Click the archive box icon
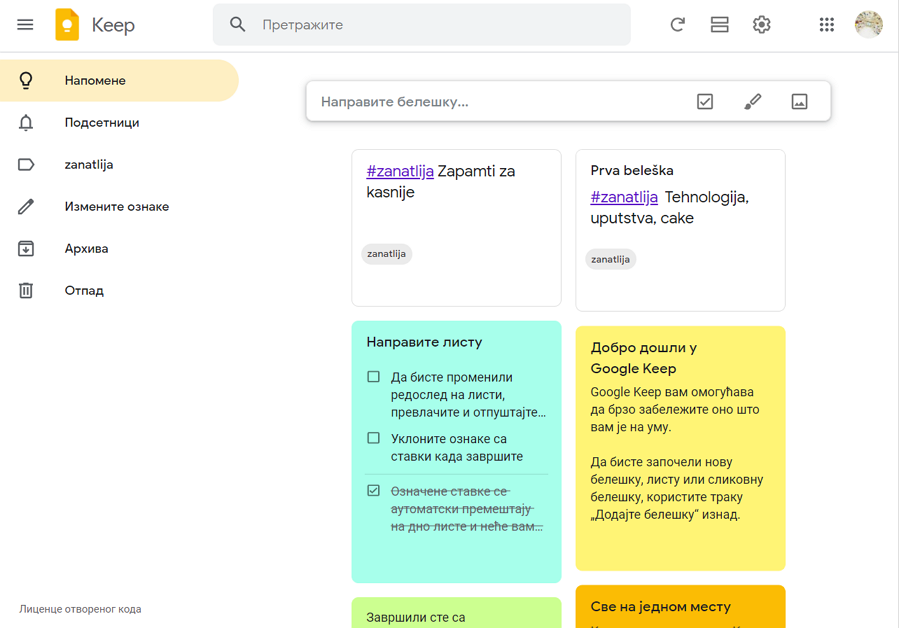Viewport: 899px width, 628px height. tap(26, 248)
